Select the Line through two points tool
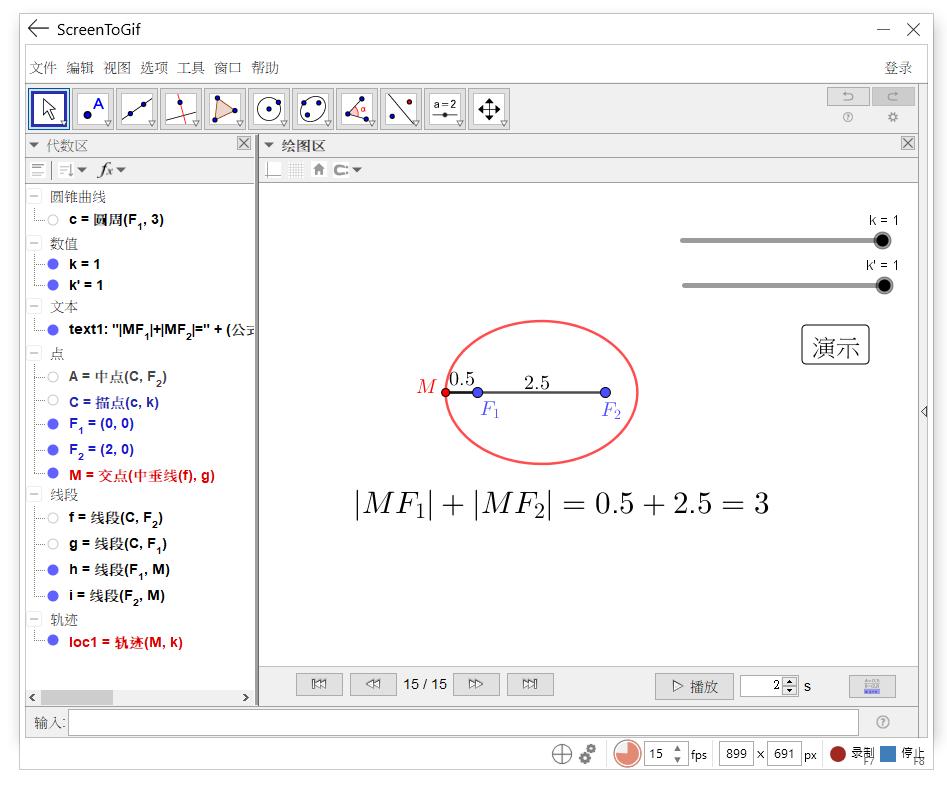 pyautogui.click(x=137, y=108)
